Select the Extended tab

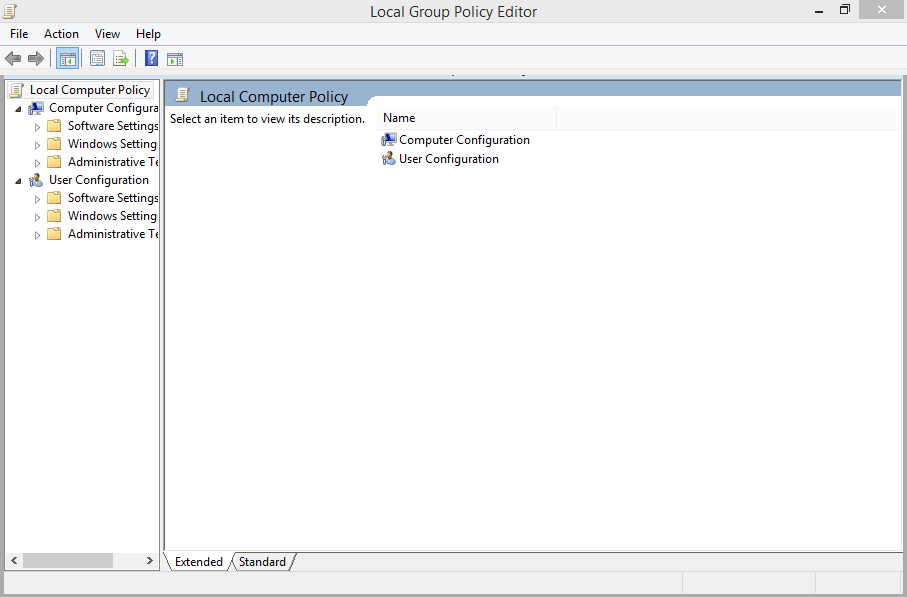click(198, 561)
